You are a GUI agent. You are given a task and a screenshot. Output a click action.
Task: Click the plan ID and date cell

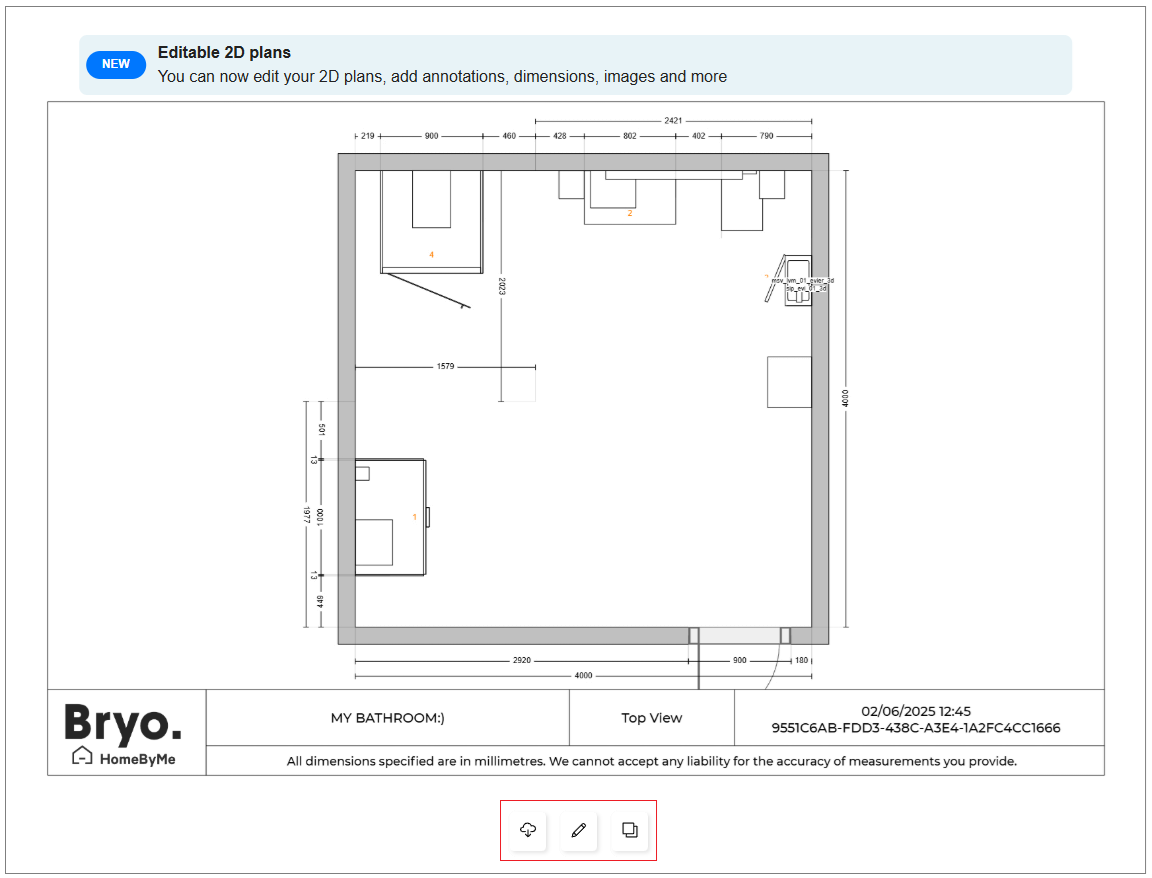coord(916,719)
